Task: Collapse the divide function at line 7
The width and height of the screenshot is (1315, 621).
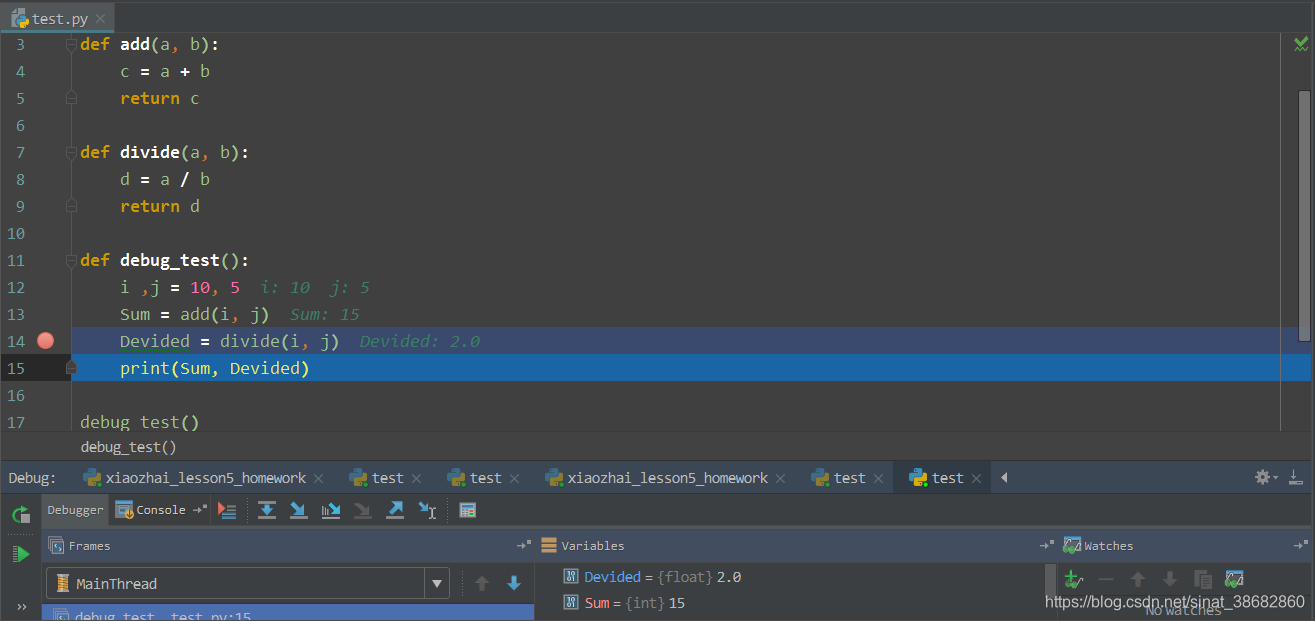Action: tap(70, 153)
